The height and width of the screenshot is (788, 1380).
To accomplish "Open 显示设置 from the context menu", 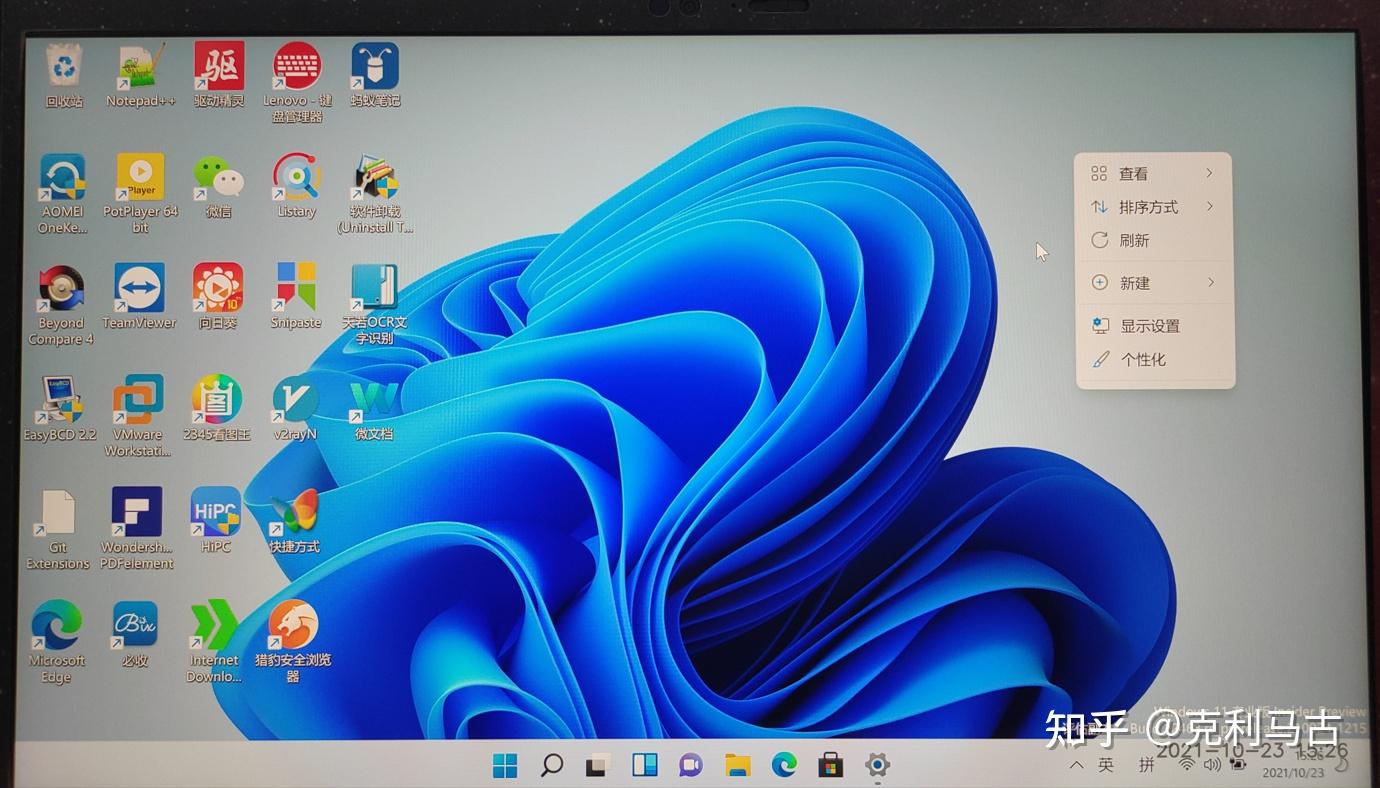I will coord(1154,326).
